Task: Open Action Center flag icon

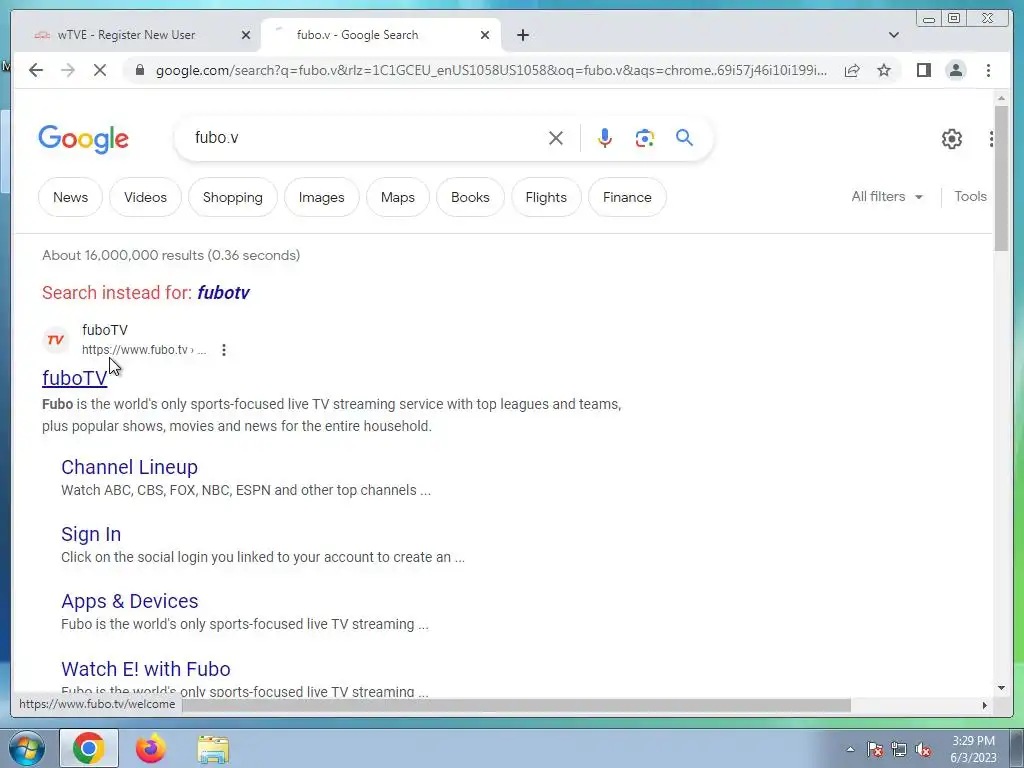Action: (x=875, y=749)
